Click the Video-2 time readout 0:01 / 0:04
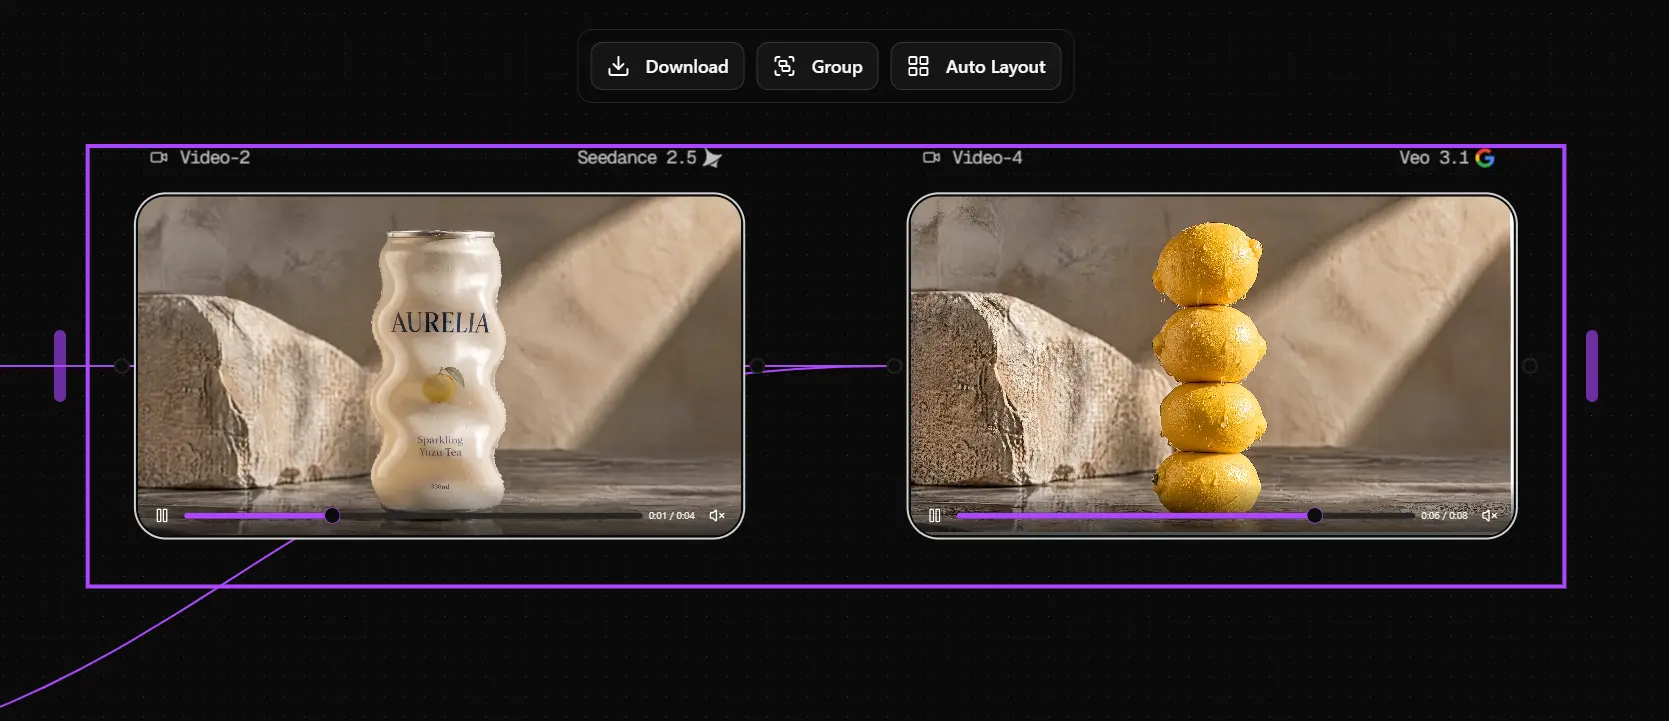The width and height of the screenshot is (1669, 721). [x=672, y=516]
